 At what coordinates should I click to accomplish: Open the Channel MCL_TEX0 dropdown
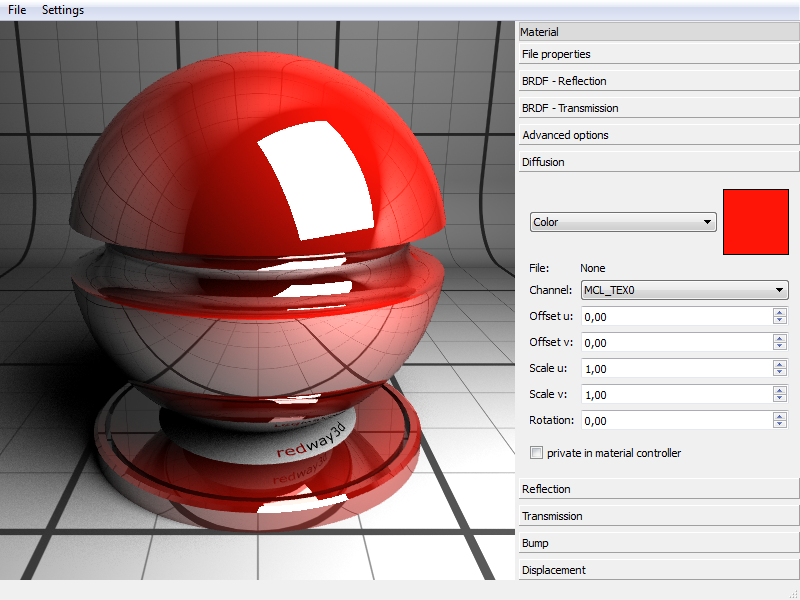(x=685, y=291)
